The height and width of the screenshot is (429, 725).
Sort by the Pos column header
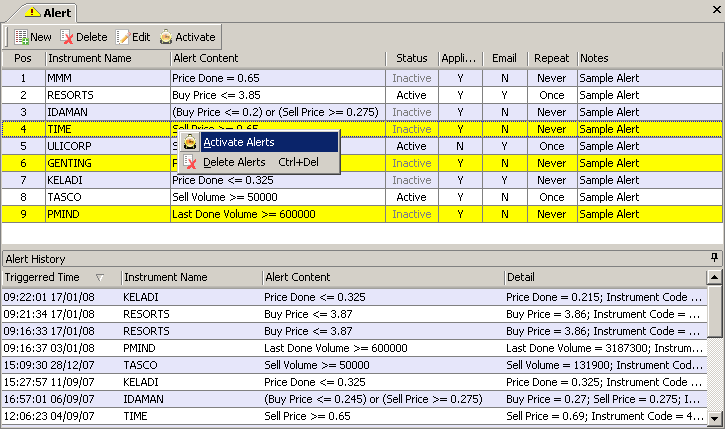[x=23, y=58]
